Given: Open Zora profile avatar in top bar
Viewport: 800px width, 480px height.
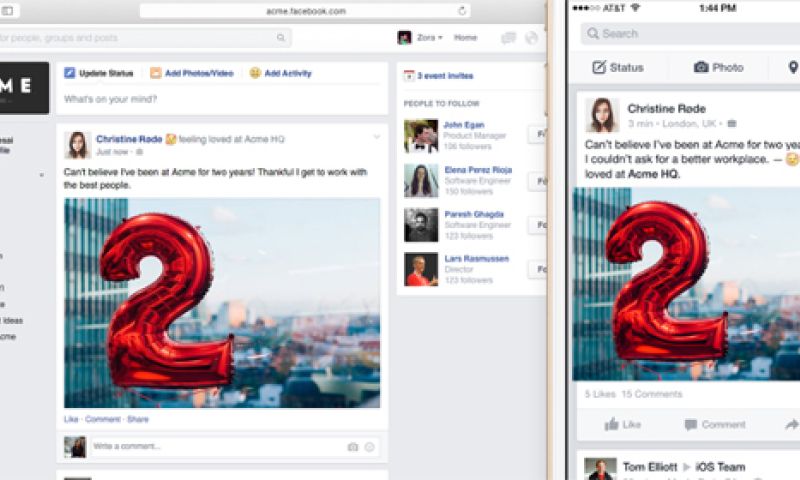Looking at the screenshot, I should 405,37.
